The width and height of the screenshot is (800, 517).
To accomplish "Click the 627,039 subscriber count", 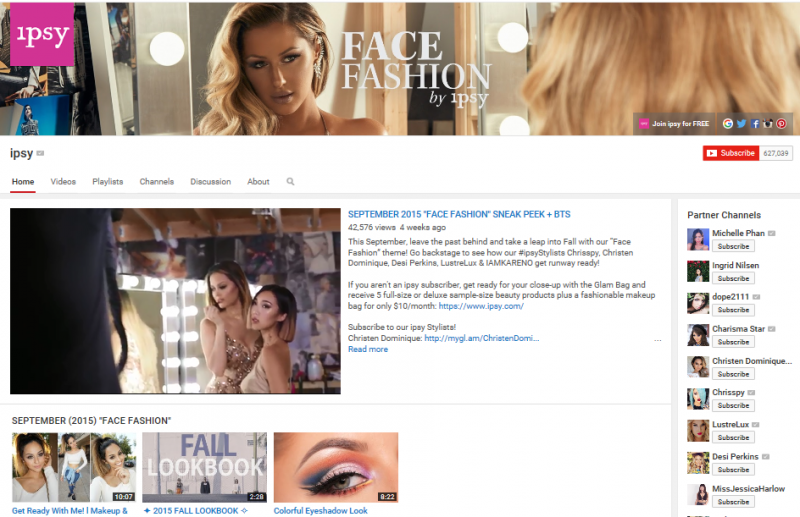I will click(x=776, y=153).
